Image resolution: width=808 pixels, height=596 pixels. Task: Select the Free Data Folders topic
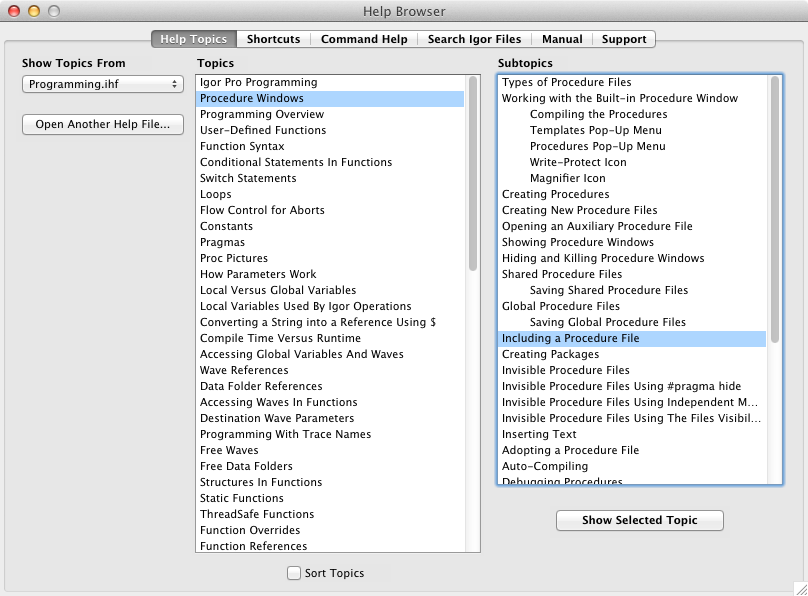(330, 466)
